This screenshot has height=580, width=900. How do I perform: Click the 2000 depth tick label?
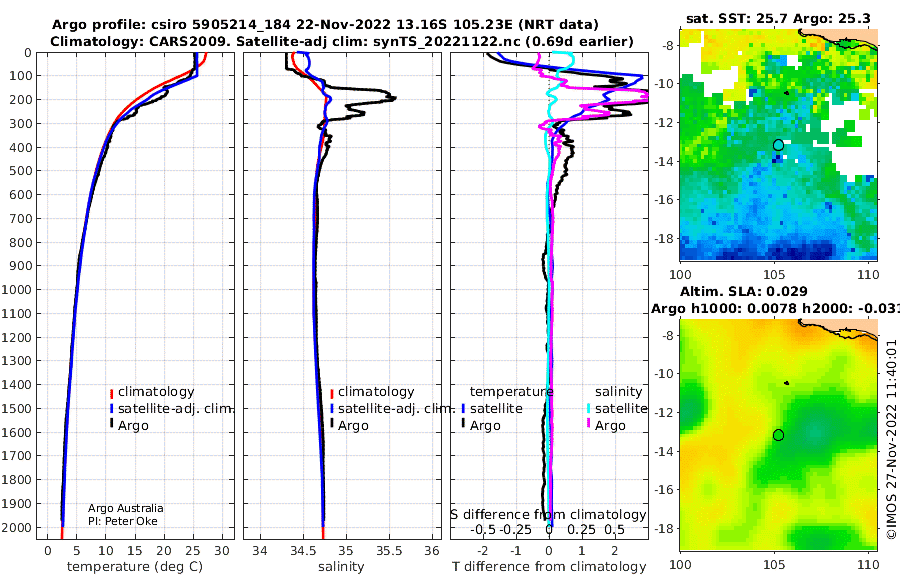pos(19,528)
